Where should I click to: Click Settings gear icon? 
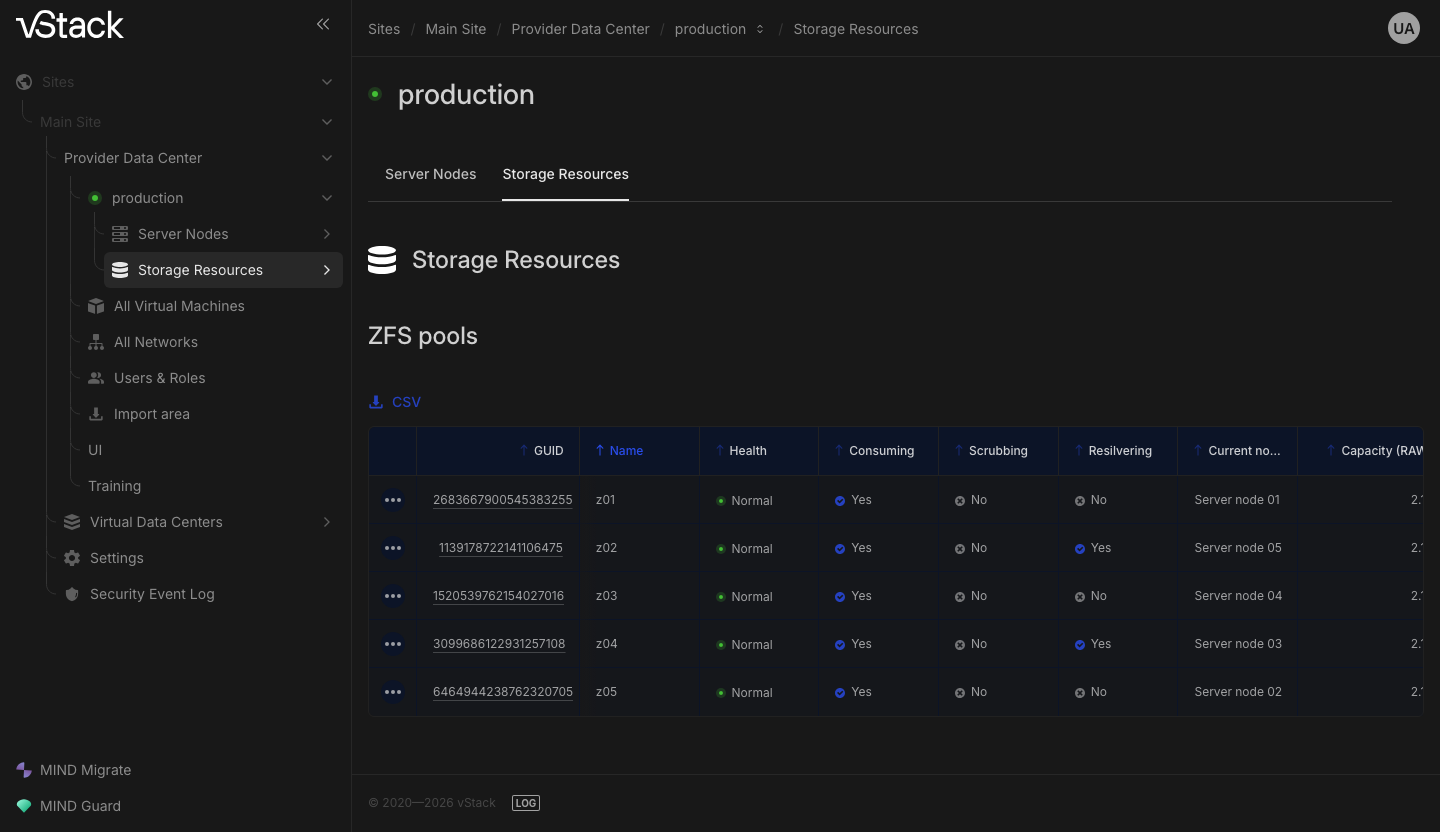tap(72, 558)
